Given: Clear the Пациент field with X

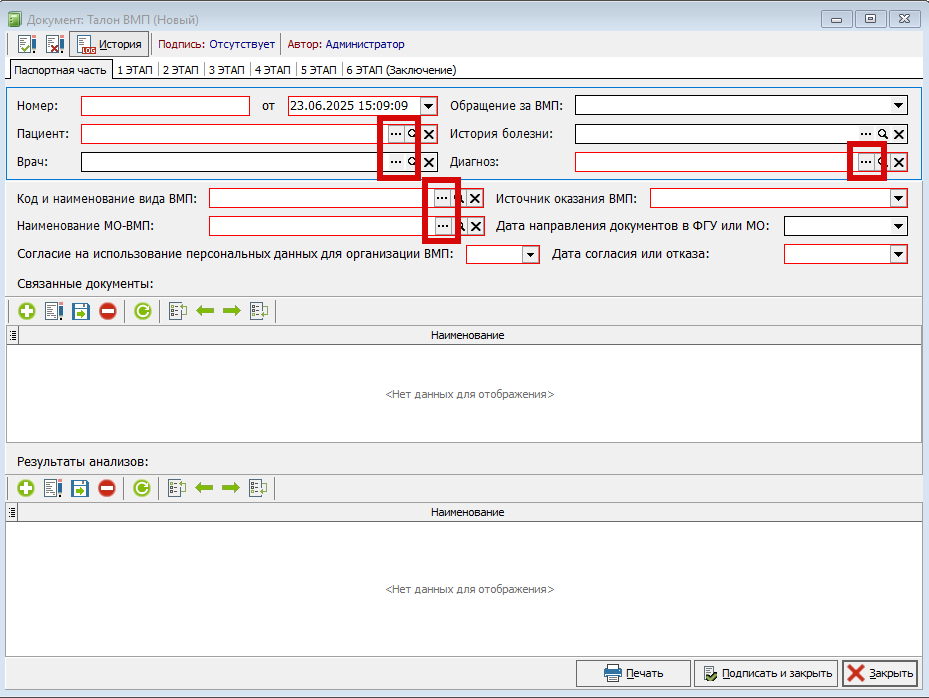Looking at the screenshot, I should click(x=429, y=134).
